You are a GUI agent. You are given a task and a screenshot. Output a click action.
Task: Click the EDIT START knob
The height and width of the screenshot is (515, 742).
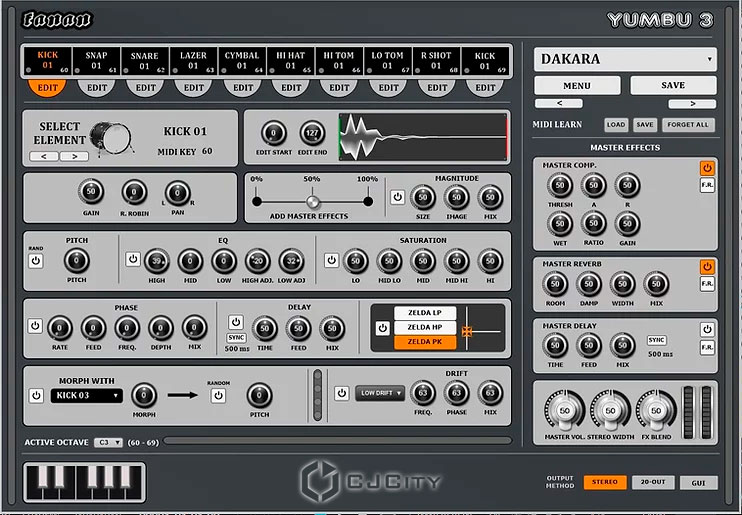pos(274,133)
